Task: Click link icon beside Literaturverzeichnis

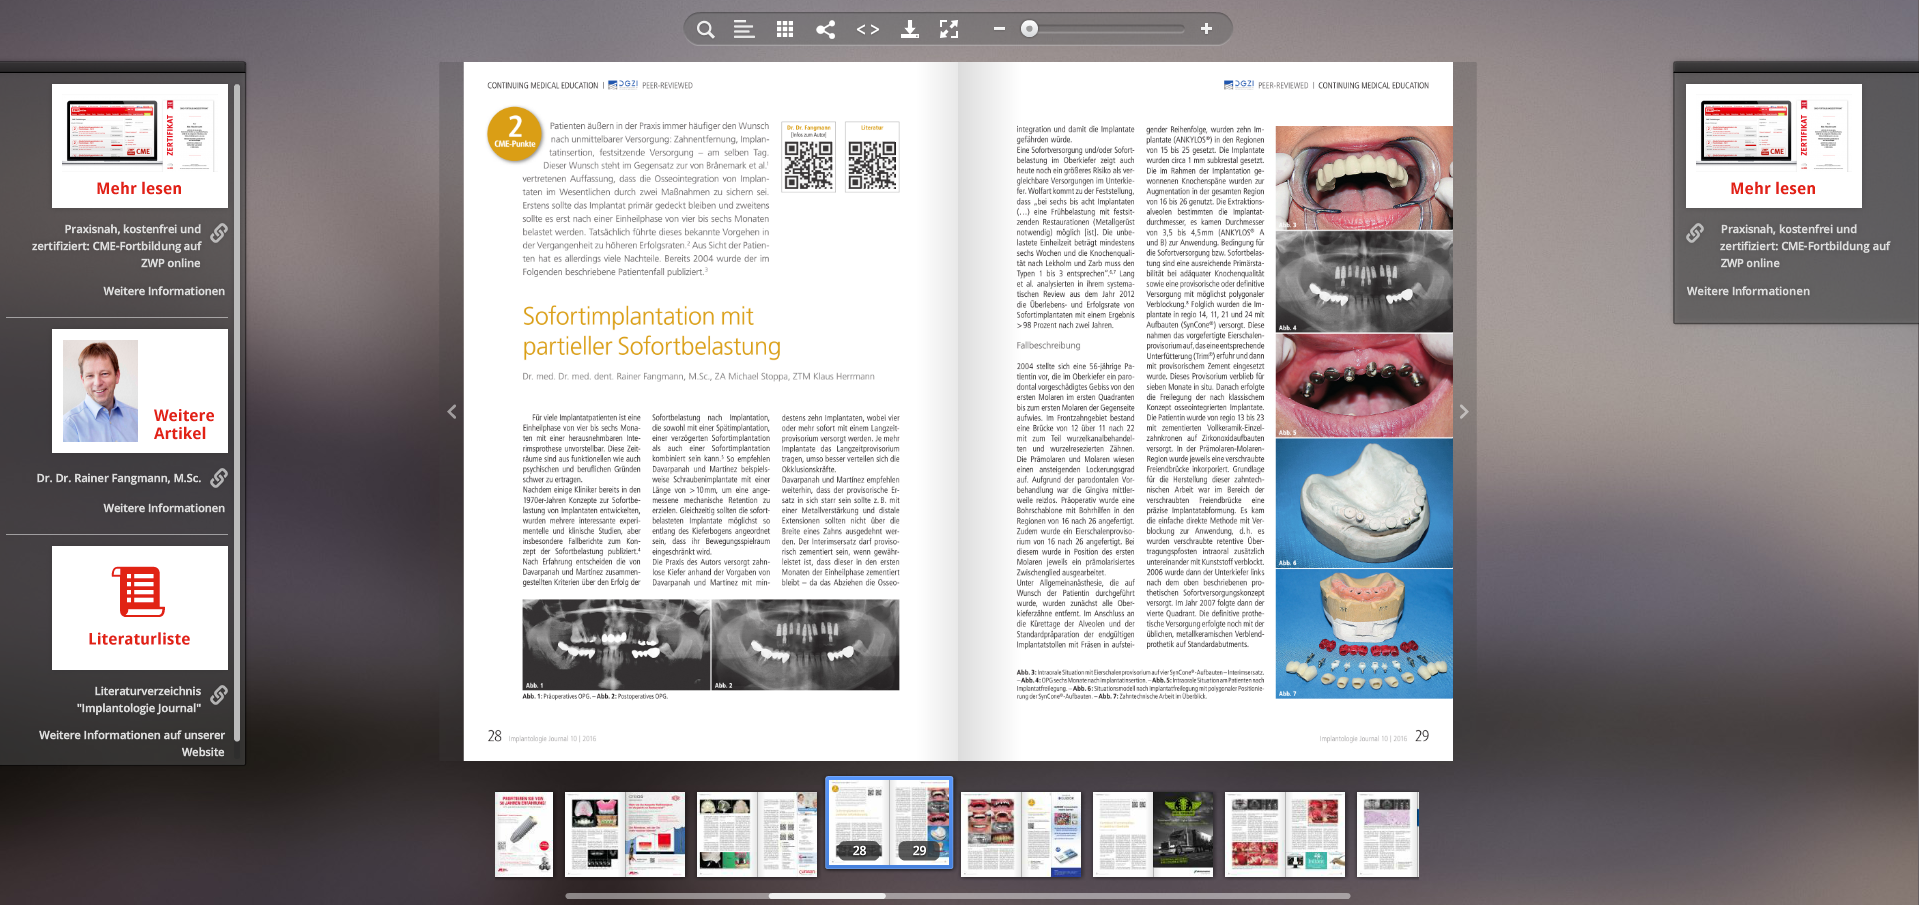Action: pyautogui.click(x=218, y=694)
